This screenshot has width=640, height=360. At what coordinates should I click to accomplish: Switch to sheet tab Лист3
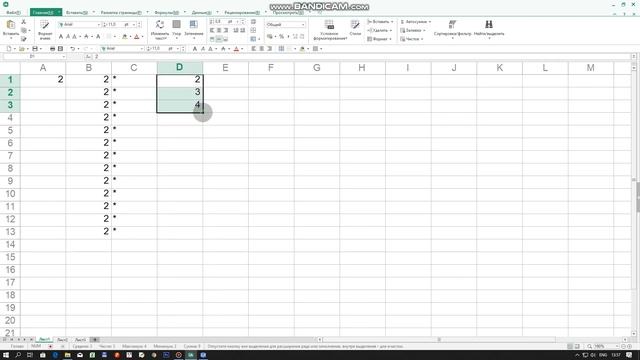(x=80, y=340)
